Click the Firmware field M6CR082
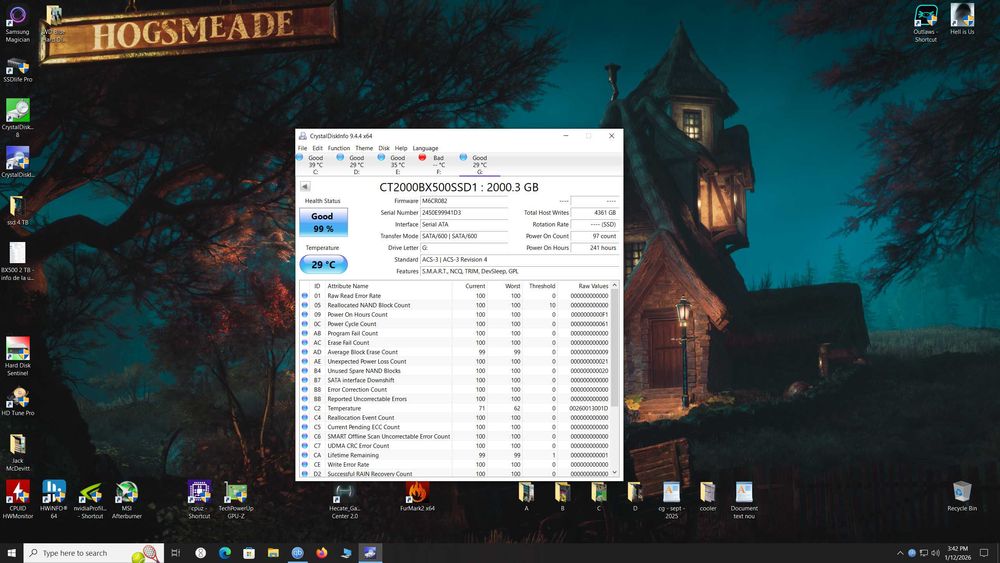 pyautogui.click(x=464, y=201)
